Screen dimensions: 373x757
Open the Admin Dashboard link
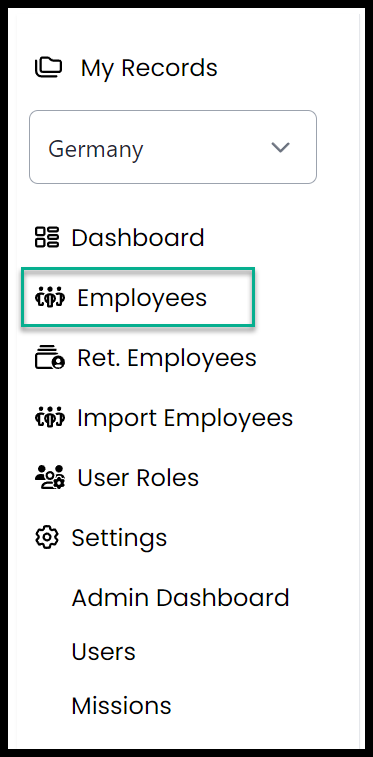[180, 598]
